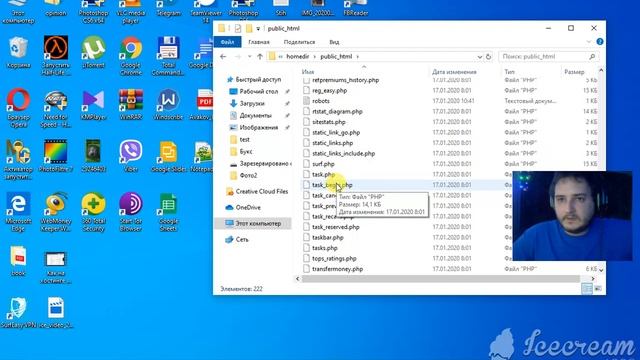Expand the ribbon with the chevron
The width and height of the screenshot is (640, 360).
click(589, 42)
